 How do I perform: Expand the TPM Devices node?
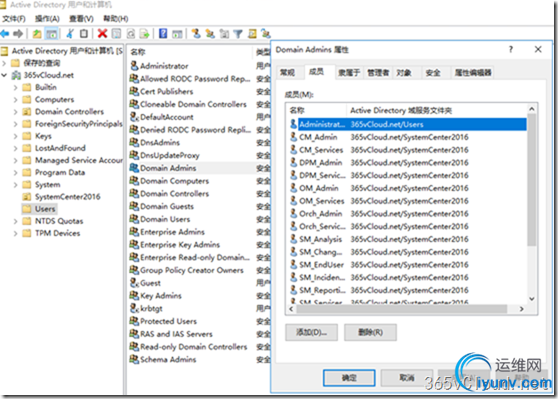tap(15, 233)
